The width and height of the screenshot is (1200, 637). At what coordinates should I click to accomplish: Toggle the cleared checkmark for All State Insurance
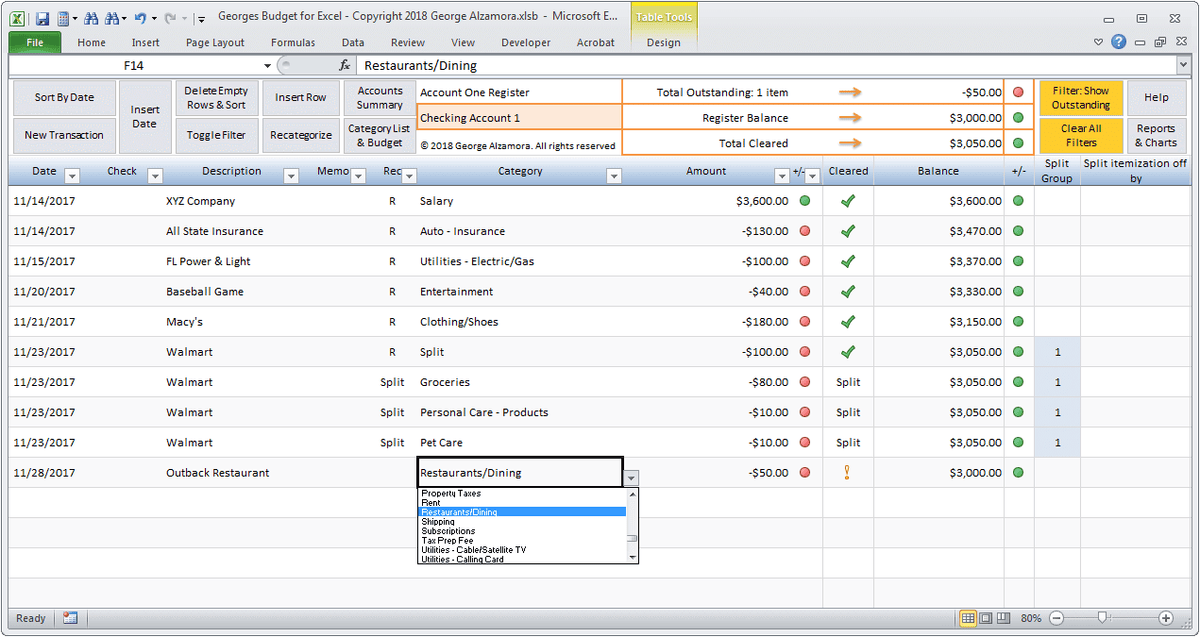[848, 231]
